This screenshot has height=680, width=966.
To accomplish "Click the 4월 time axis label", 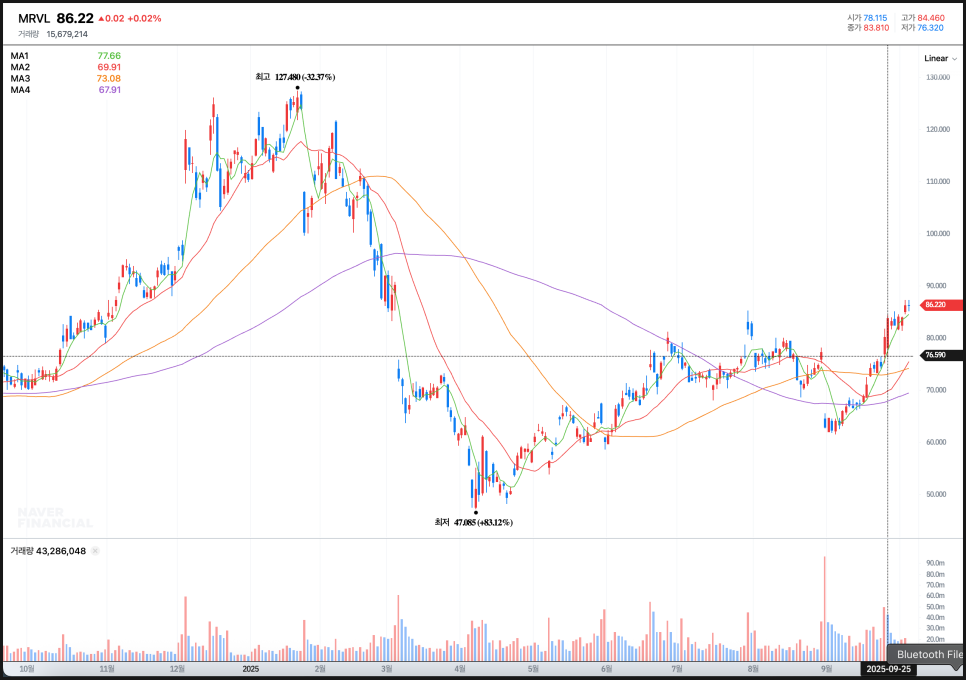I will coord(460,669).
